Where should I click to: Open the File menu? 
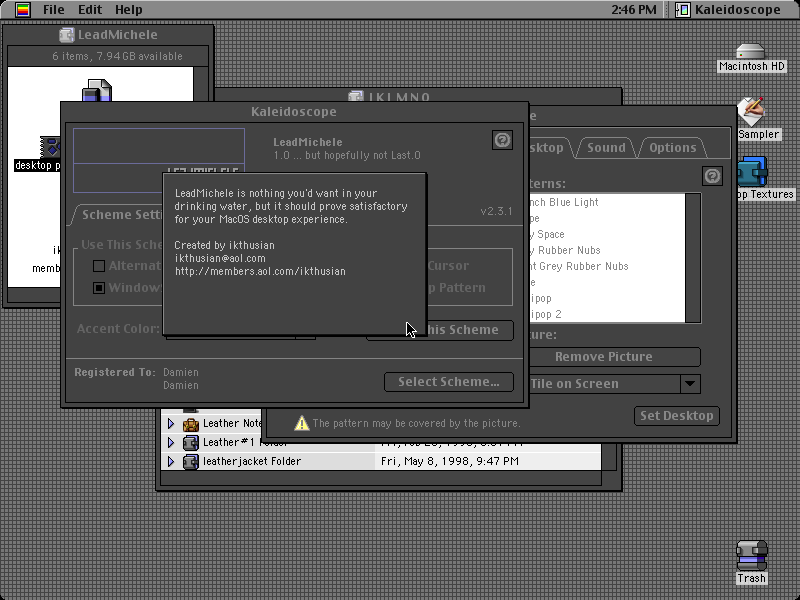point(54,10)
